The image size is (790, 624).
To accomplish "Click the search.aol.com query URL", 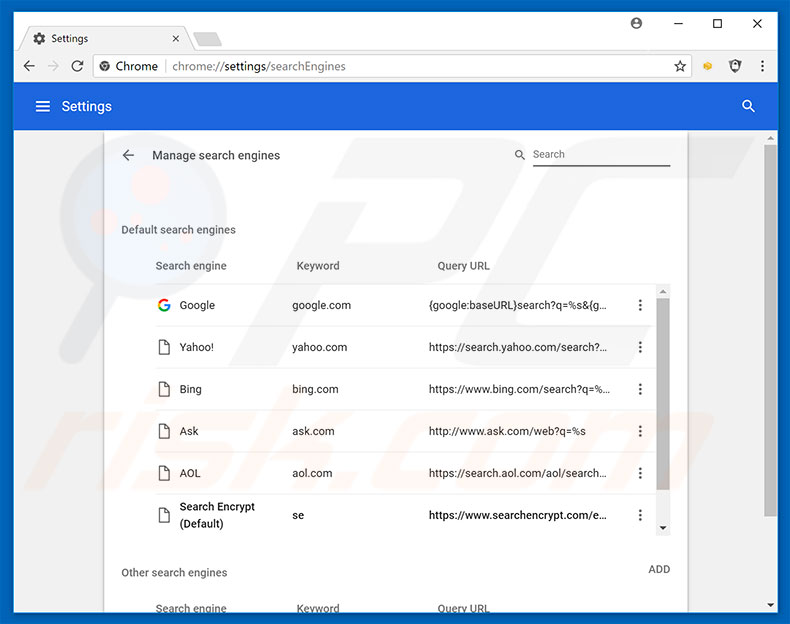I will [x=517, y=473].
